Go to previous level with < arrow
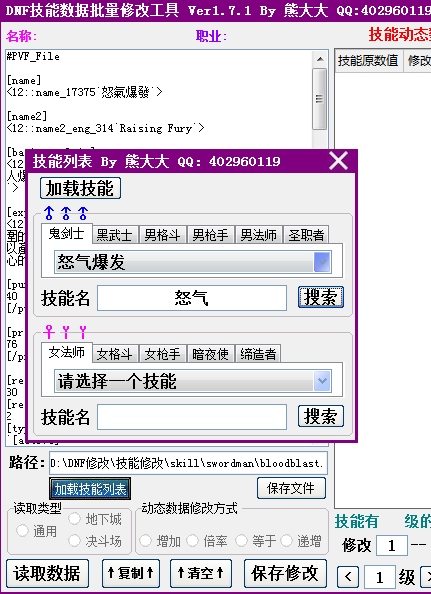Screen dimensions: 431x594 [348, 577]
